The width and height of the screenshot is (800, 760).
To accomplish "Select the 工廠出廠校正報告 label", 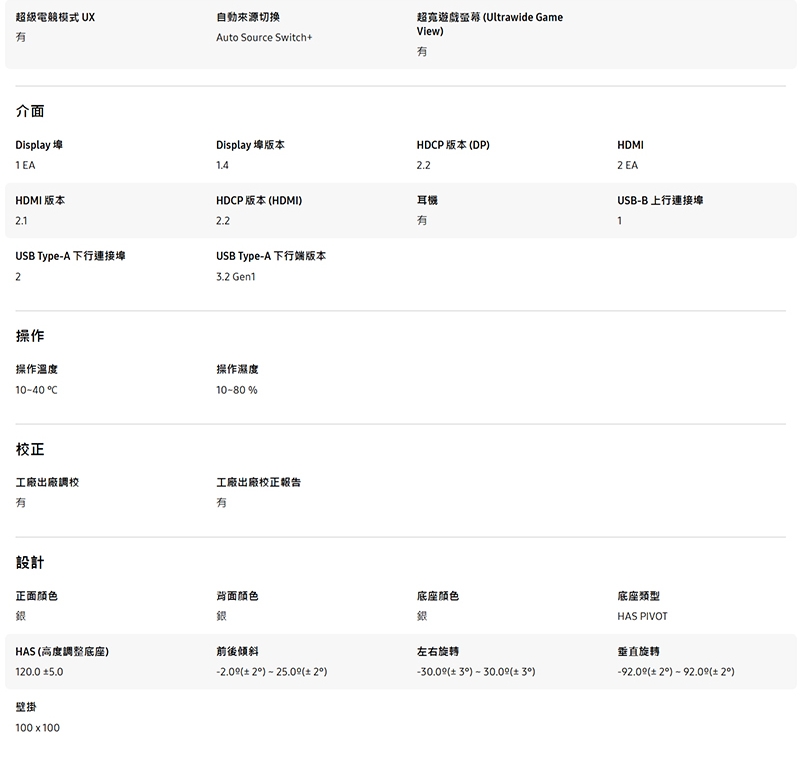I will click(x=258, y=483).
